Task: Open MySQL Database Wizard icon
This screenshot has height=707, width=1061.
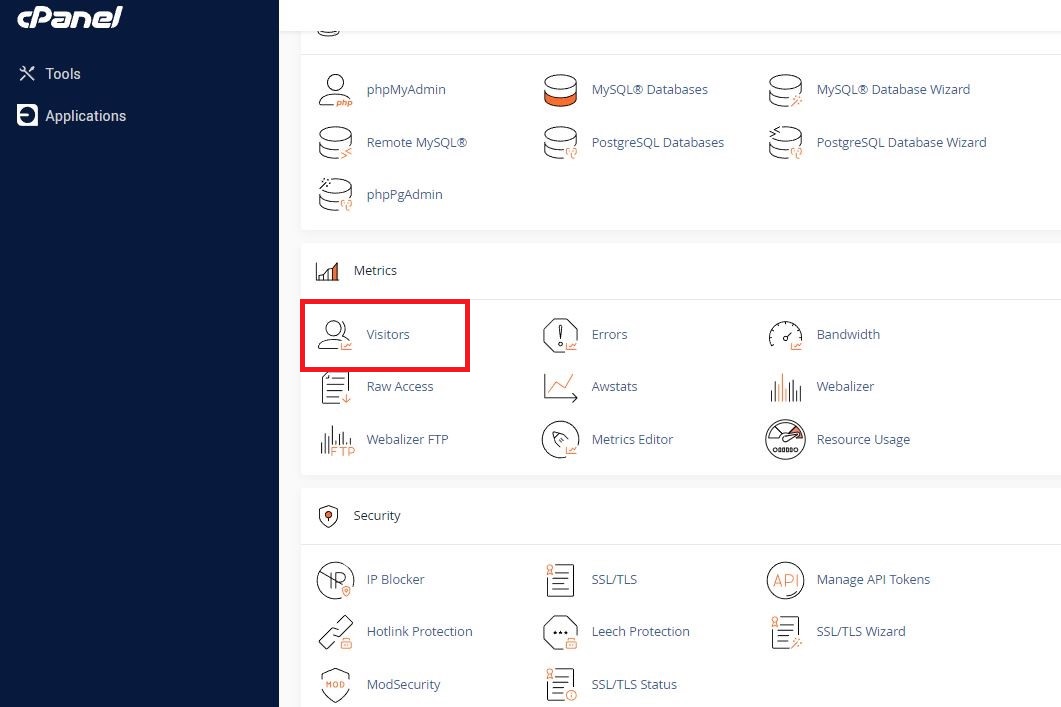Action: (x=785, y=90)
